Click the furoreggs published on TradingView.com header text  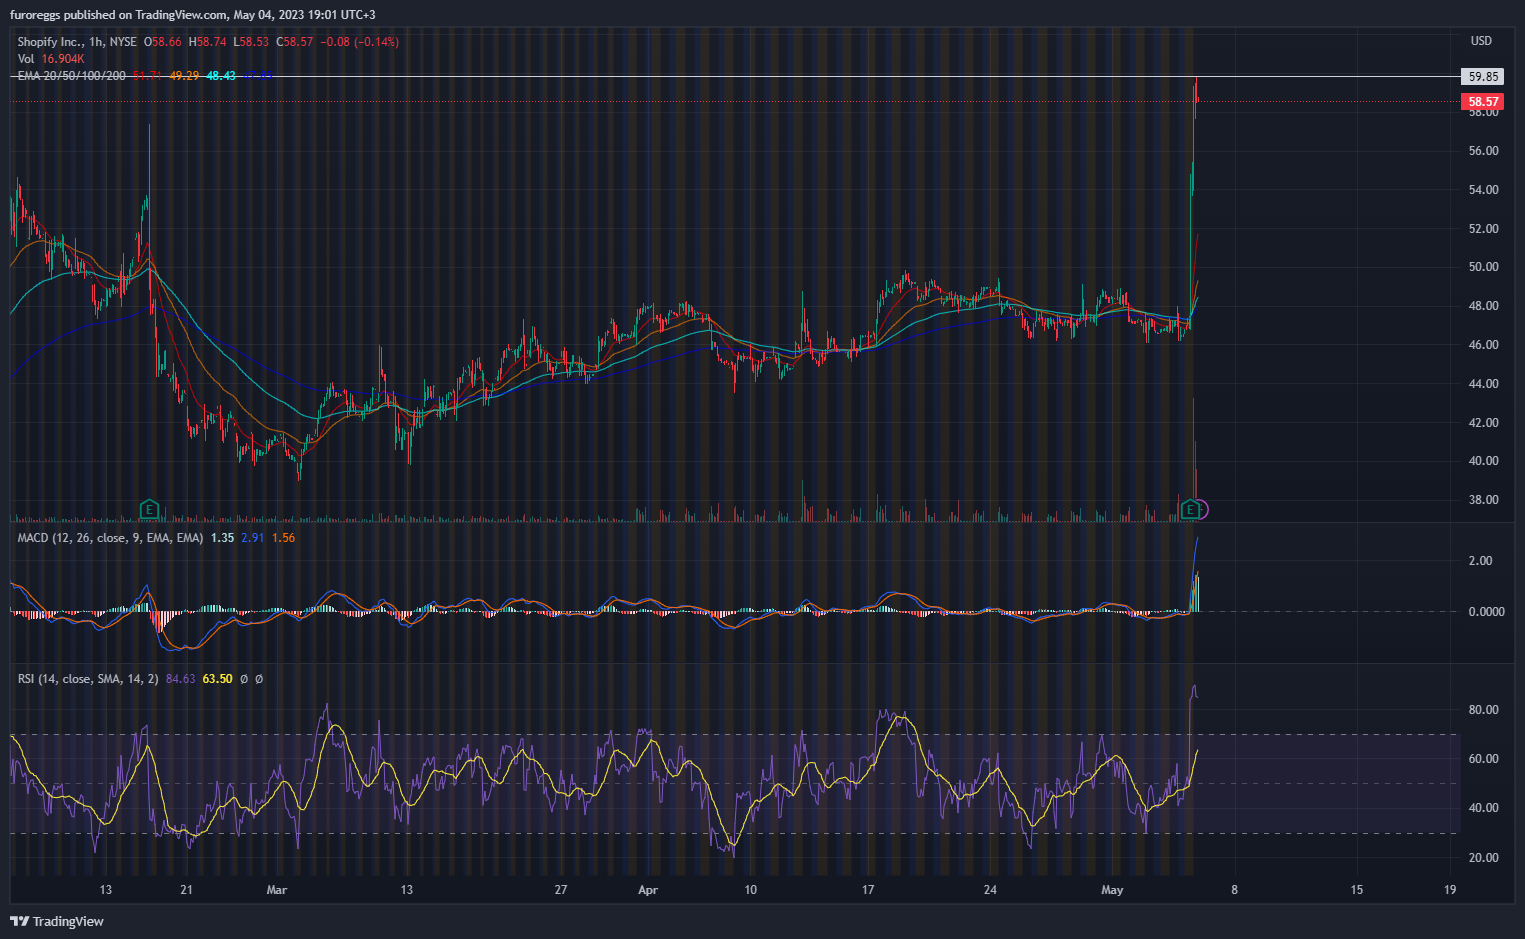pyautogui.click(x=192, y=15)
